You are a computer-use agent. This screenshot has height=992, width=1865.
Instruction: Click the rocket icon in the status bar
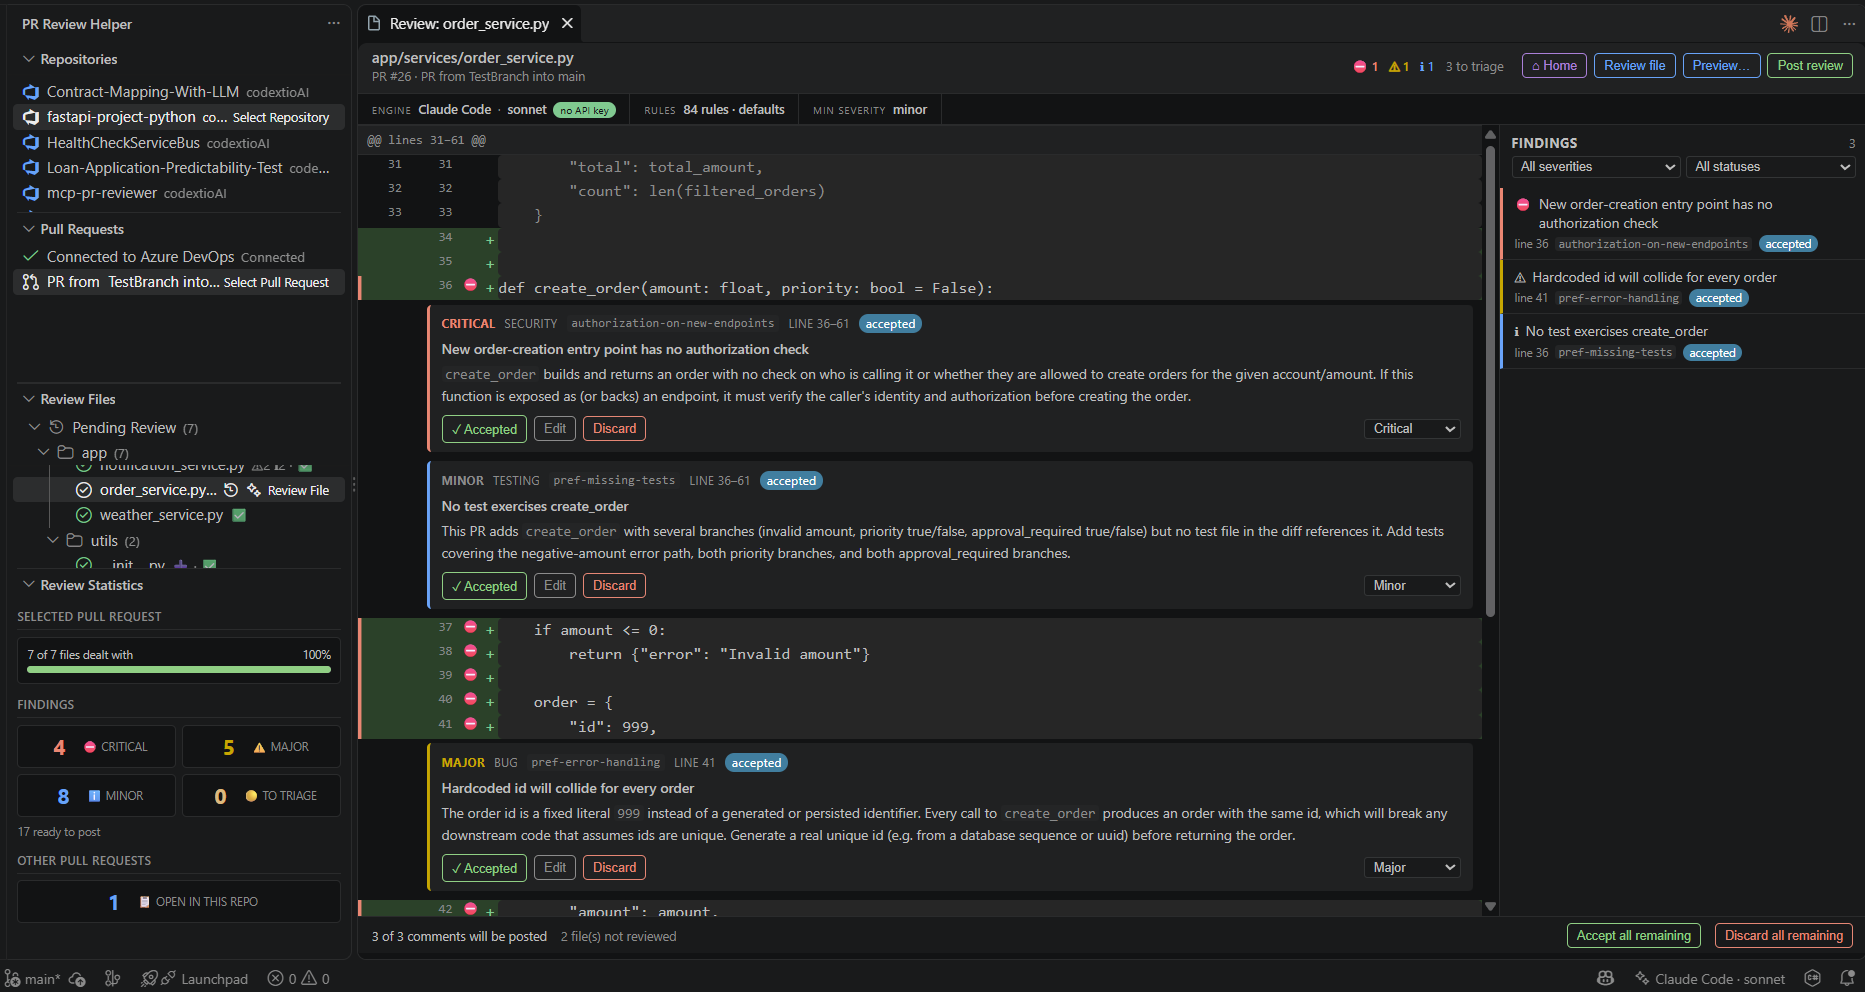149,979
